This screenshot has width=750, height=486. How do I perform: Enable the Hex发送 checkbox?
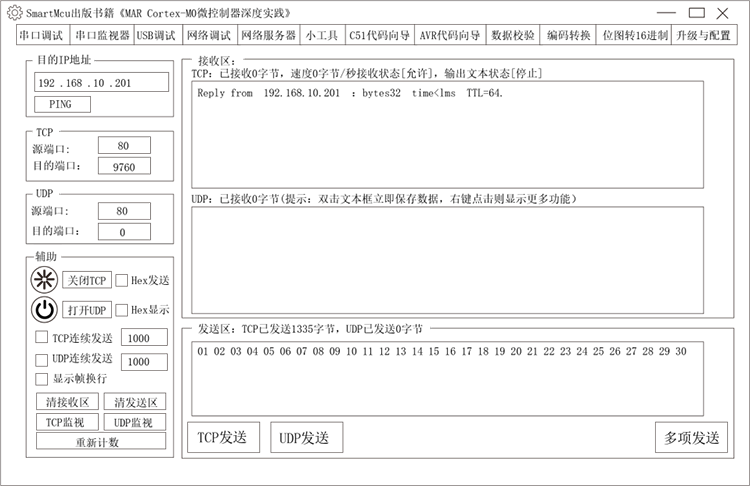point(122,281)
